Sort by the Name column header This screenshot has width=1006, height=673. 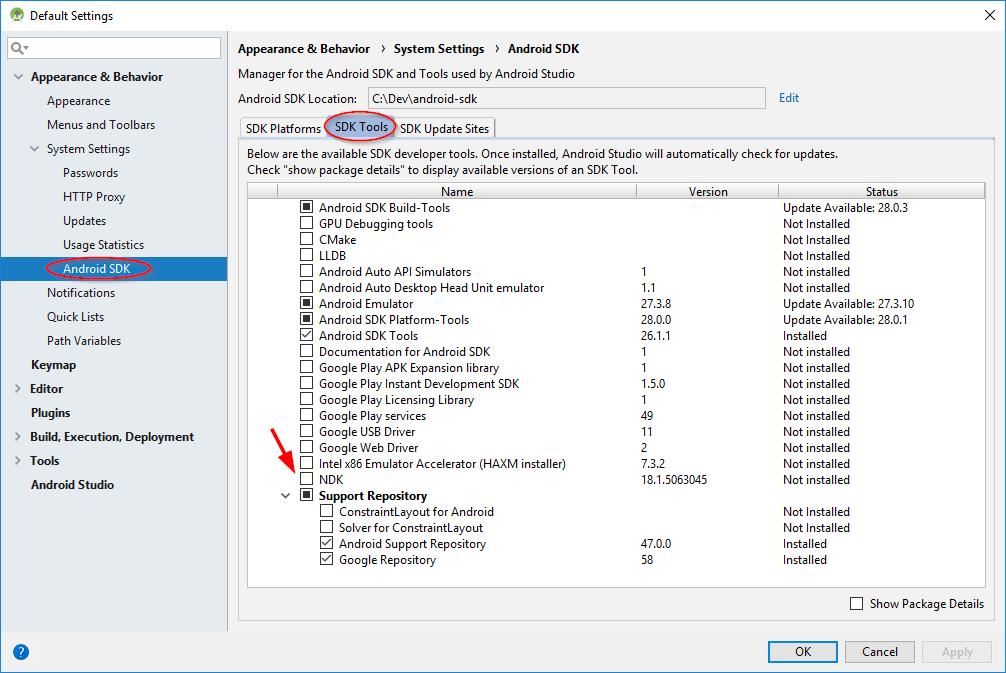coord(457,191)
